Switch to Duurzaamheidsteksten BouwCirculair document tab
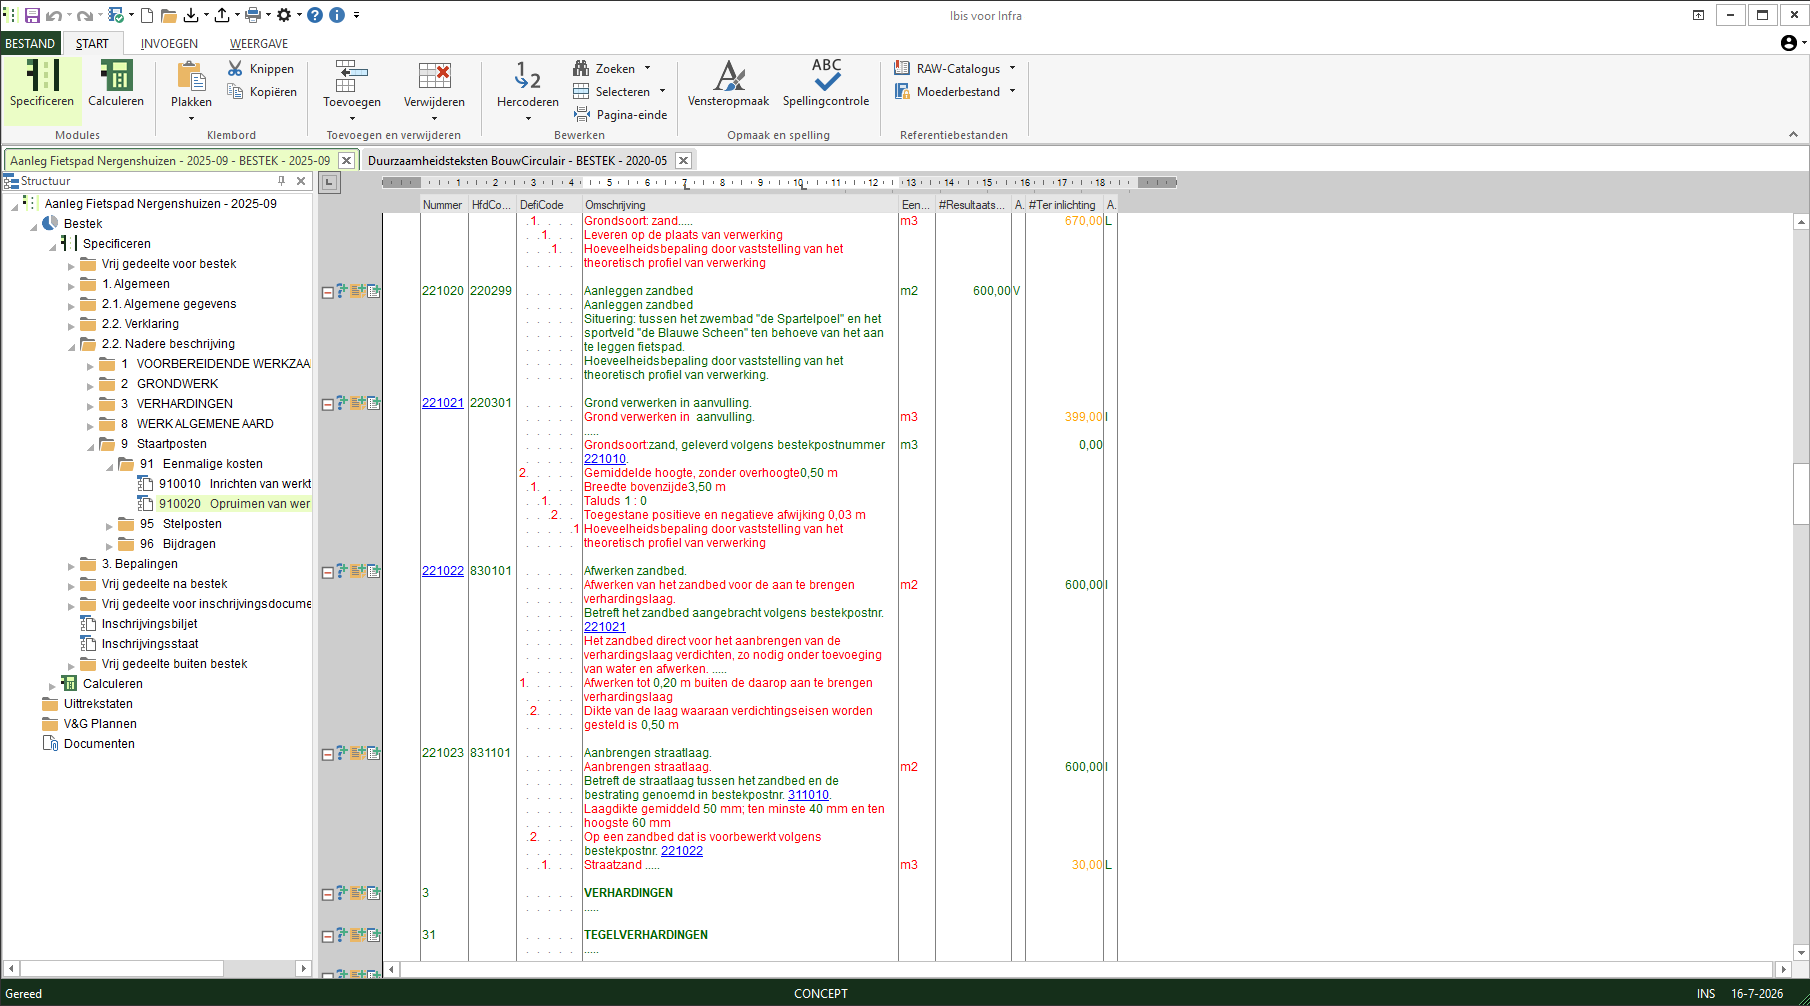Image resolution: width=1810 pixels, height=1006 pixels. point(517,161)
